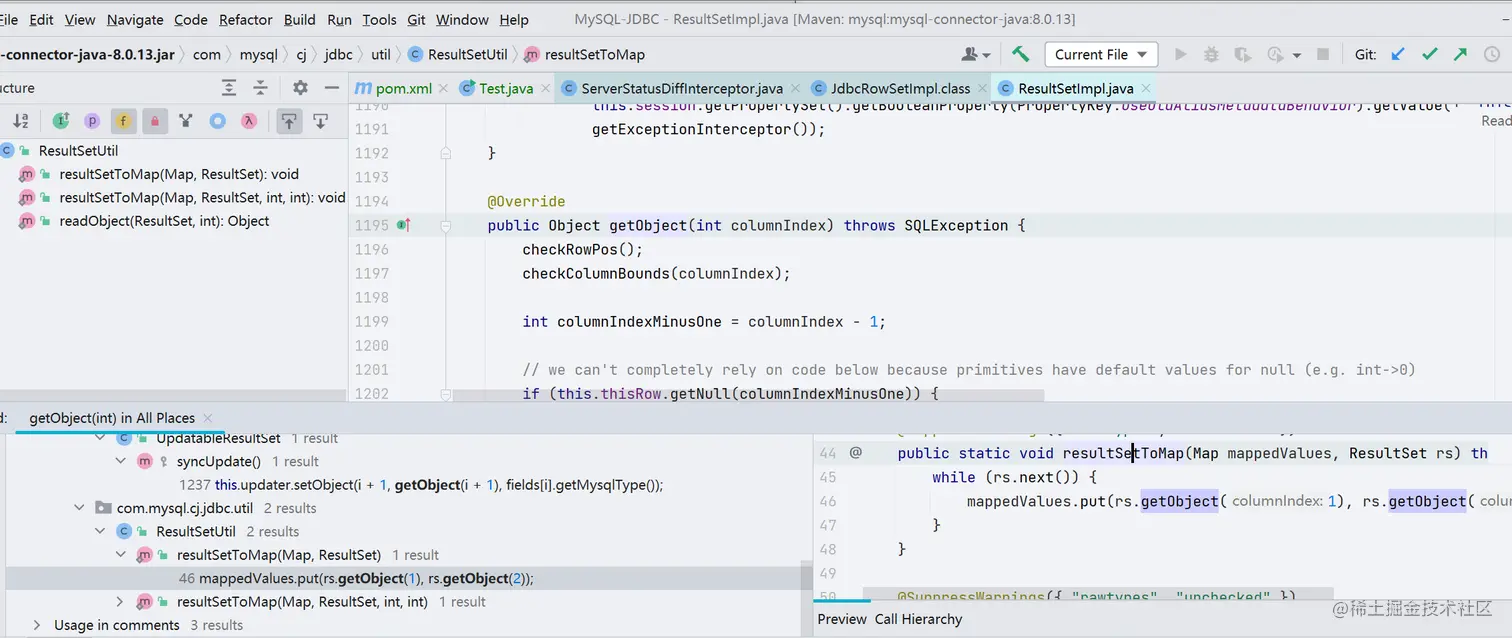Open the Navigate menu

[x=135, y=19]
